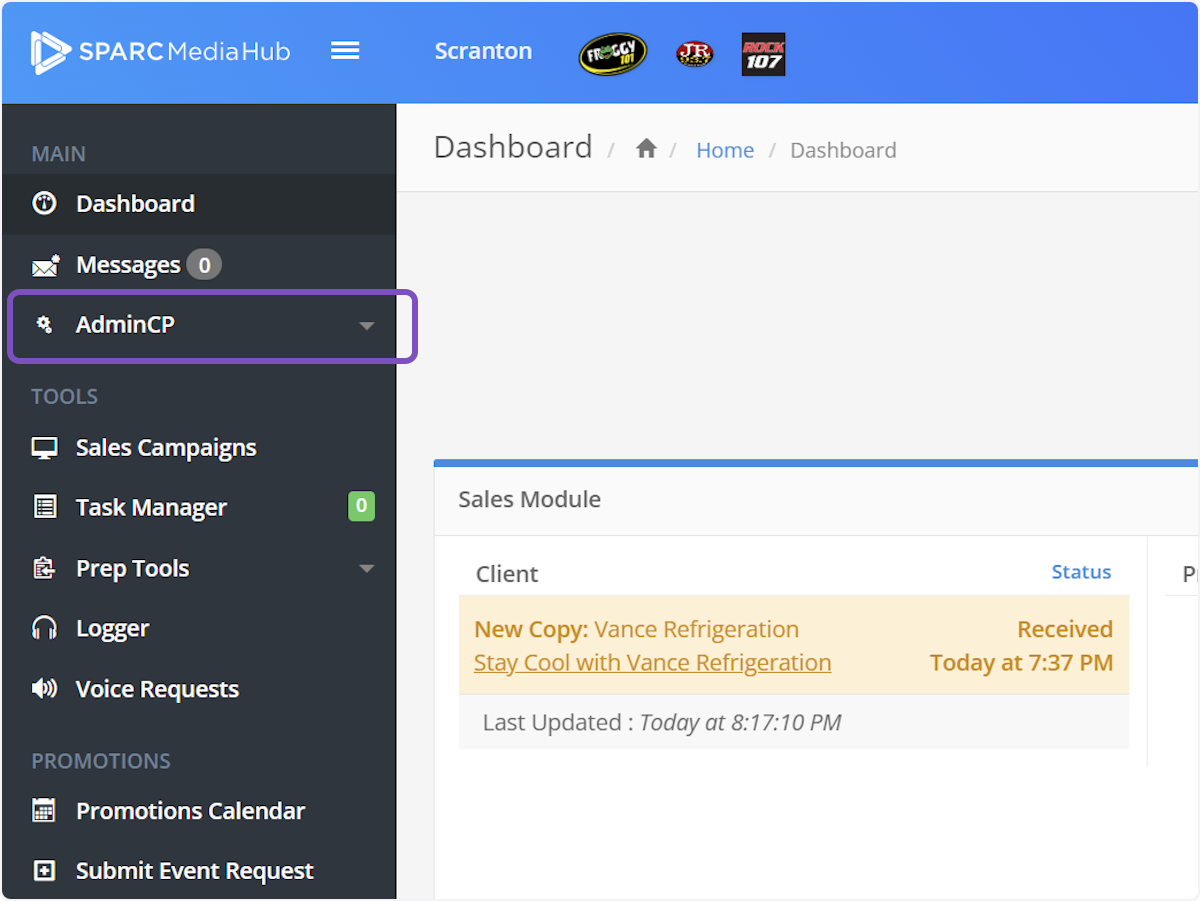The width and height of the screenshot is (1200, 901).
Task: Select the Froggy 101 station logo
Action: pos(613,54)
